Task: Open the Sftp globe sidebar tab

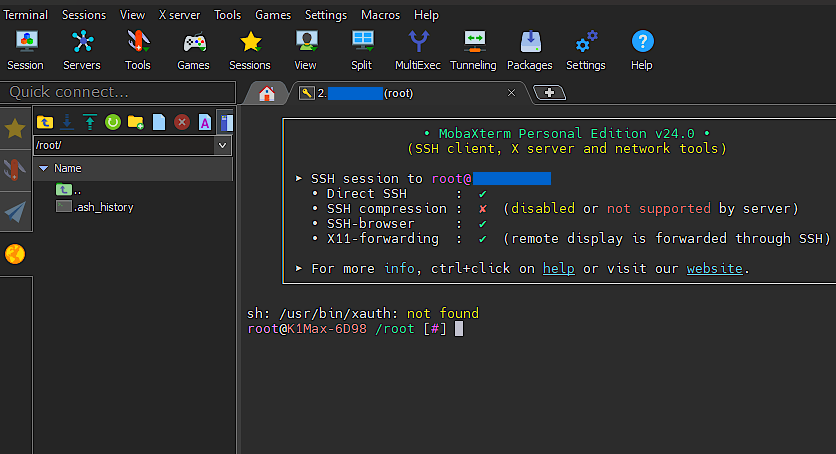Action: [15, 254]
